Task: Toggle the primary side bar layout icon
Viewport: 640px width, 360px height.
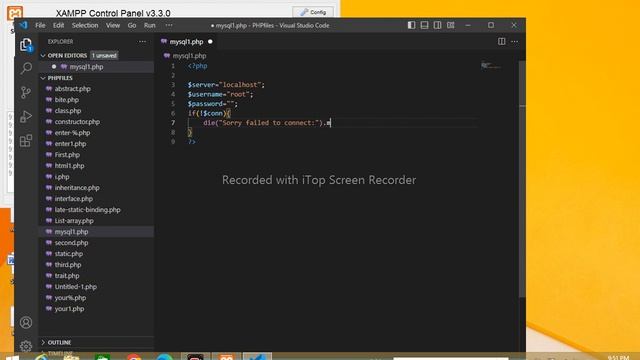Action: click(x=411, y=25)
